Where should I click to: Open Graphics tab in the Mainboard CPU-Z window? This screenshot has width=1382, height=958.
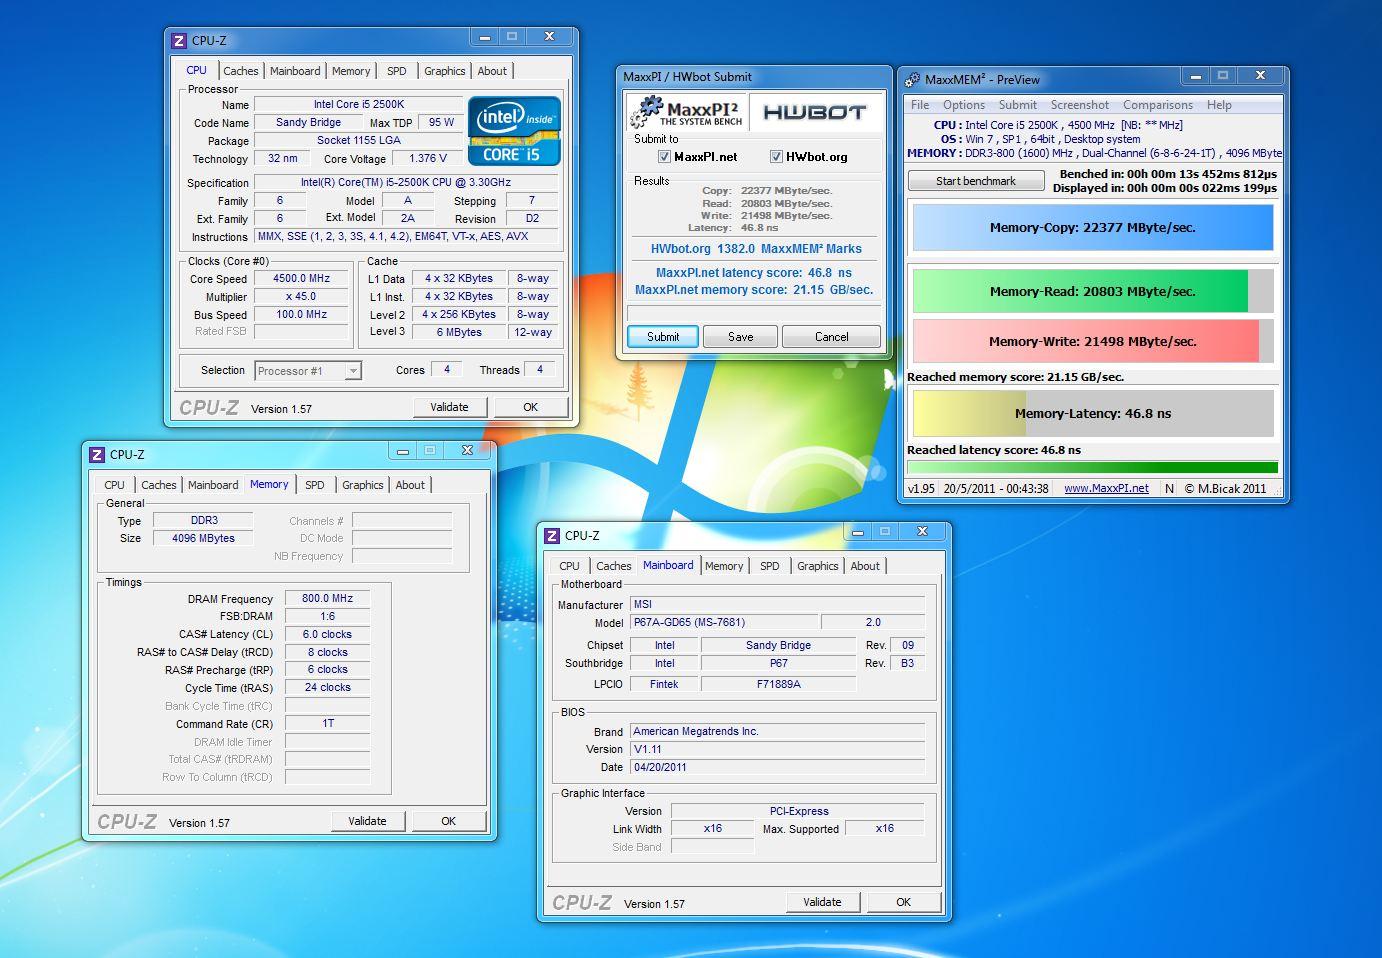[817, 566]
